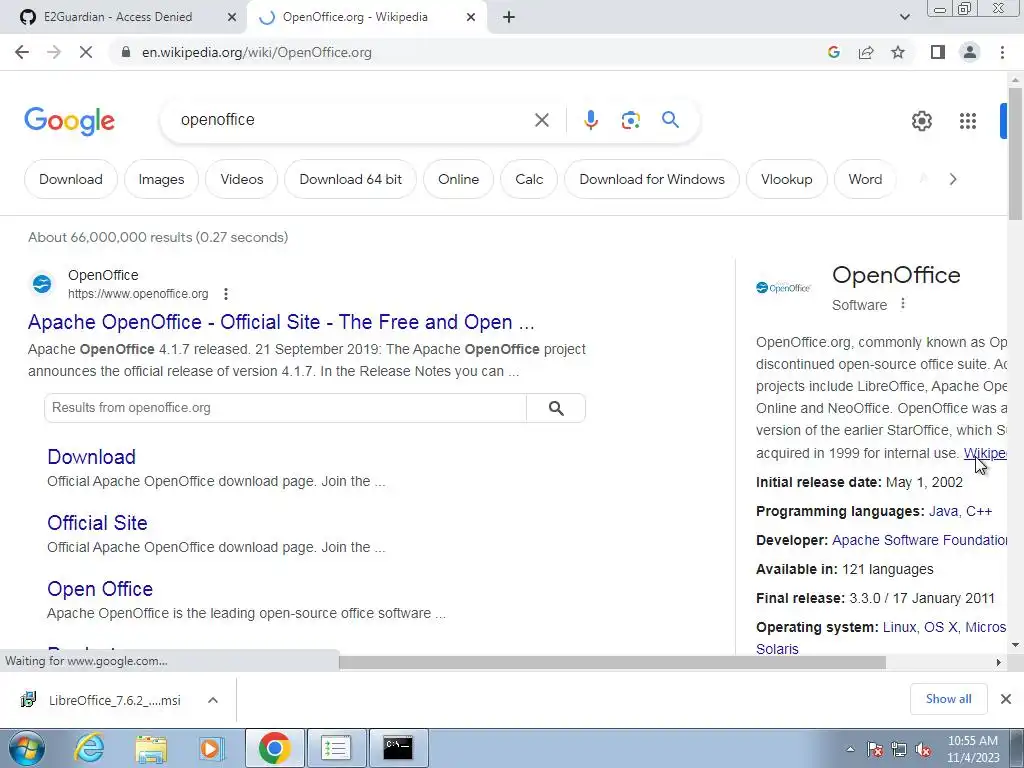
Task: Show more search filter chips
Action: click(x=953, y=179)
